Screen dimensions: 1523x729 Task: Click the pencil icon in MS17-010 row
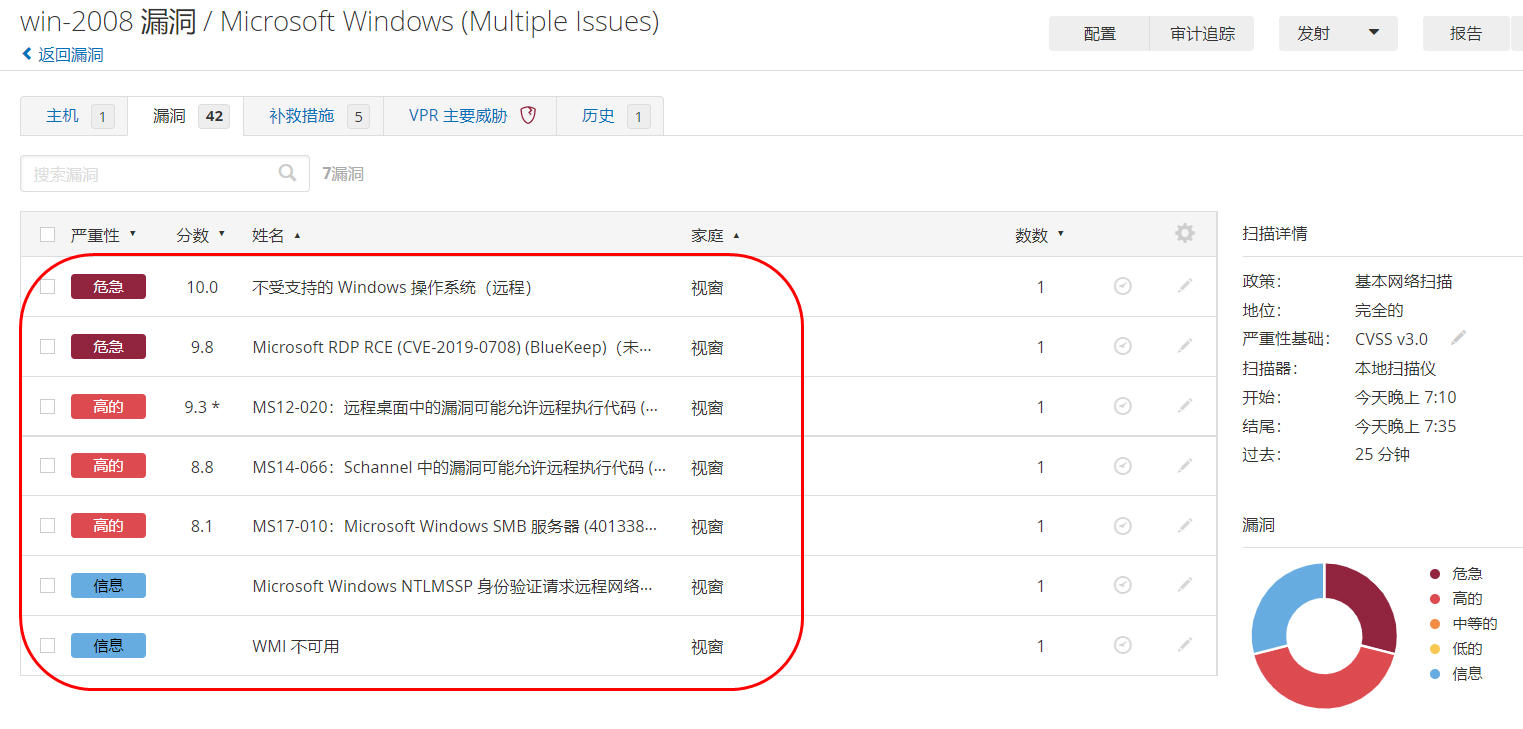pos(1185,525)
